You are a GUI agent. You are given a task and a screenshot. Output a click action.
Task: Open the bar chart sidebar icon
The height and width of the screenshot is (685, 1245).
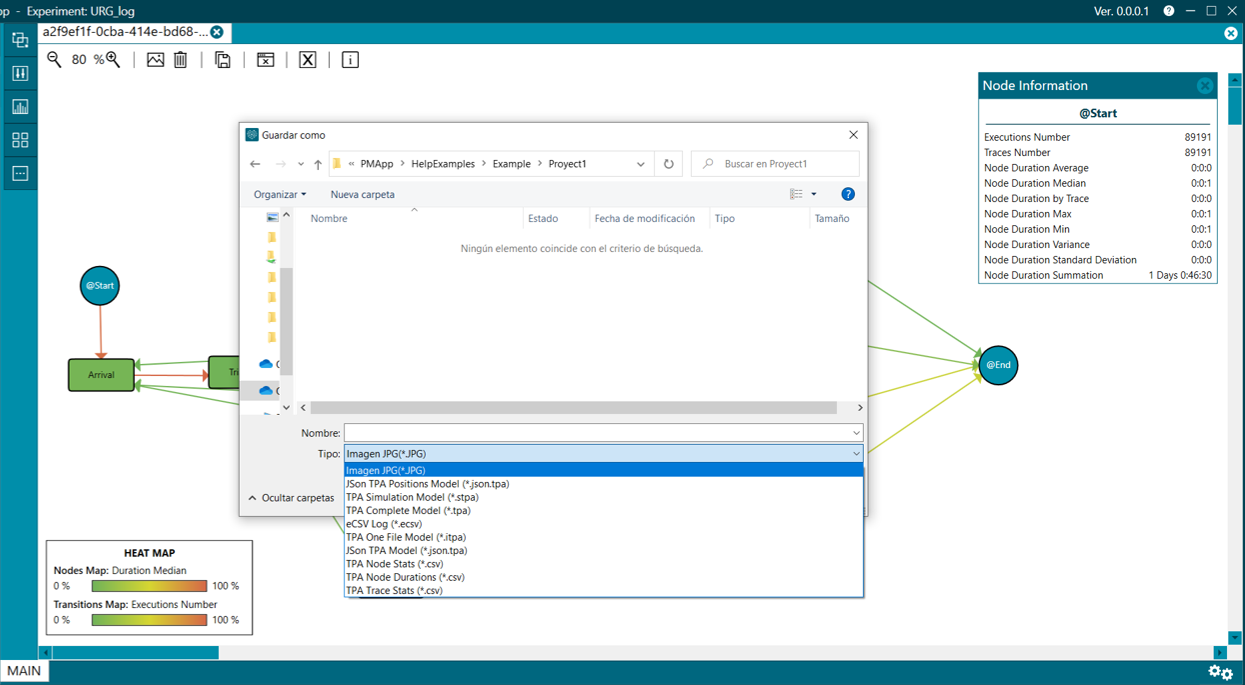tap(20, 107)
